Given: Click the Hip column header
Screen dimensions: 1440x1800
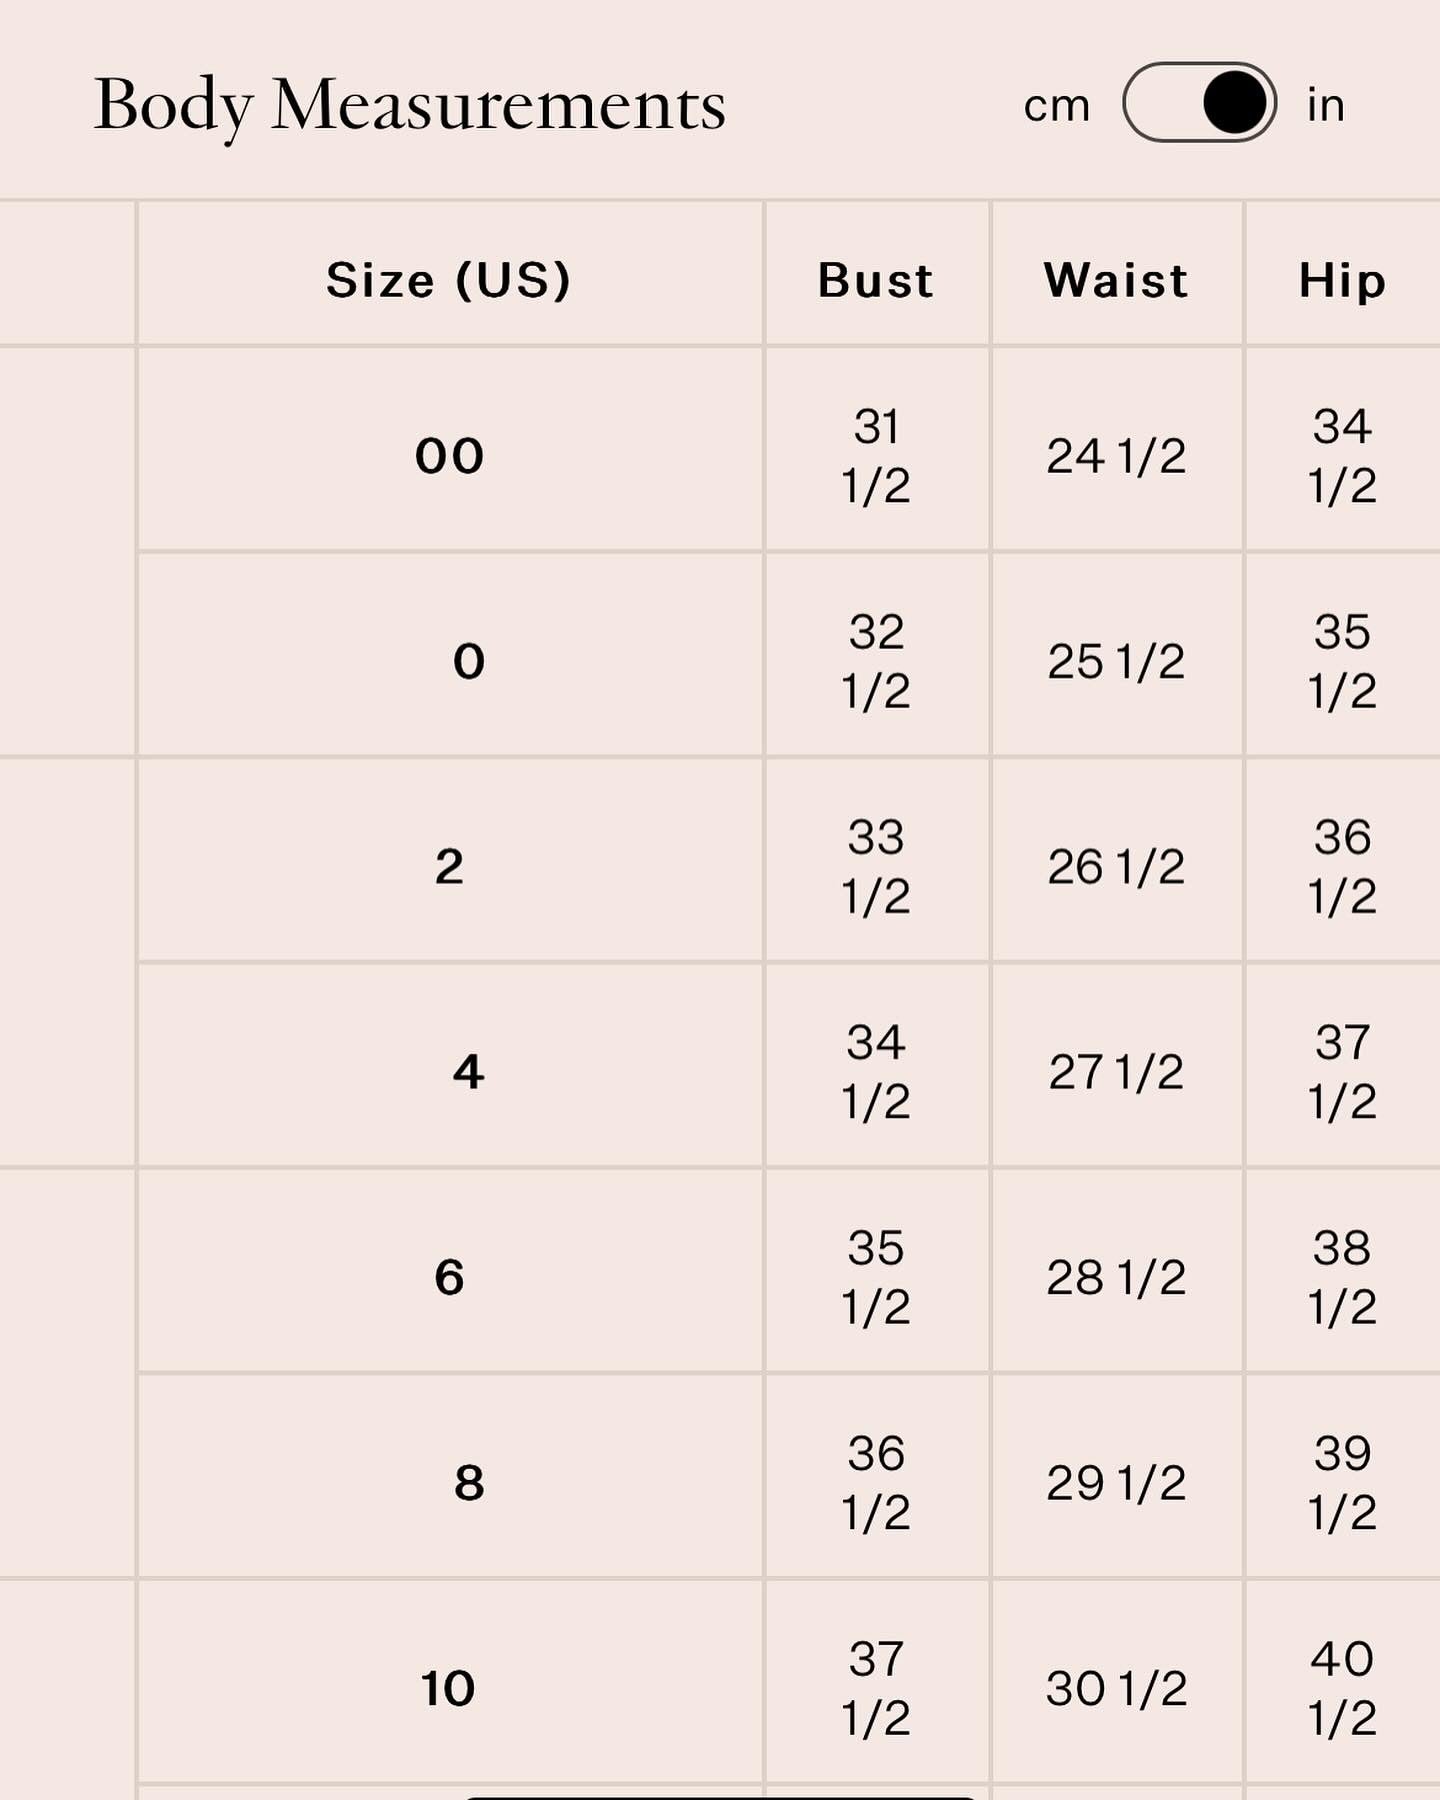Looking at the screenshot, I should click(x=1342, y=280).
